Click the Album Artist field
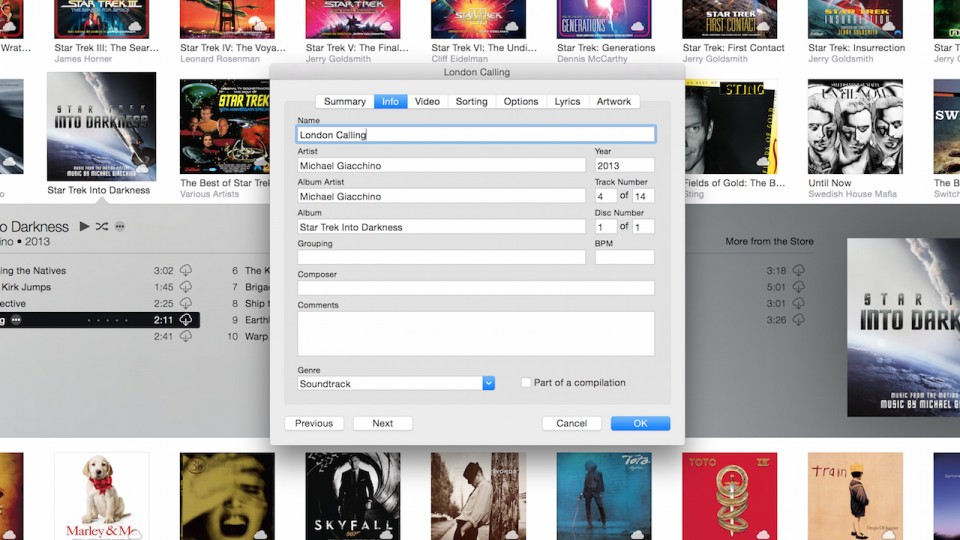 tap(441, 196)
